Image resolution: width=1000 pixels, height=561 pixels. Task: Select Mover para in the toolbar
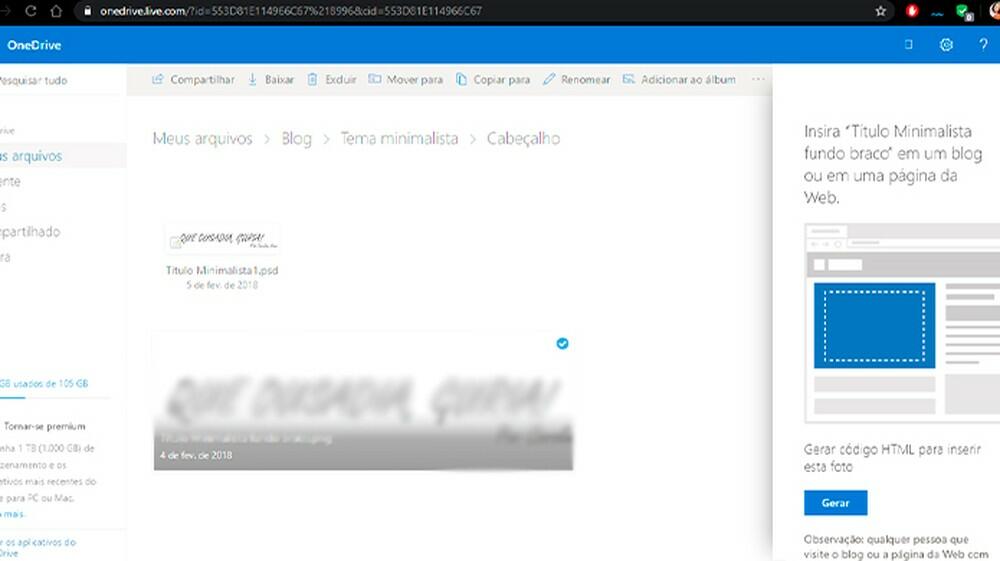[x=405, y=80]
